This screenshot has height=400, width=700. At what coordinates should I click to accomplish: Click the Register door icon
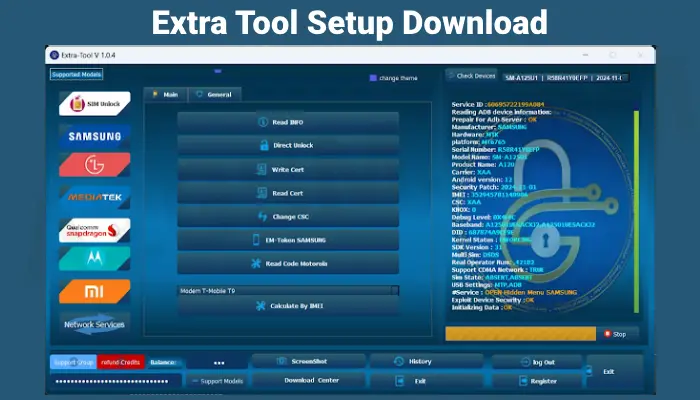523,381
